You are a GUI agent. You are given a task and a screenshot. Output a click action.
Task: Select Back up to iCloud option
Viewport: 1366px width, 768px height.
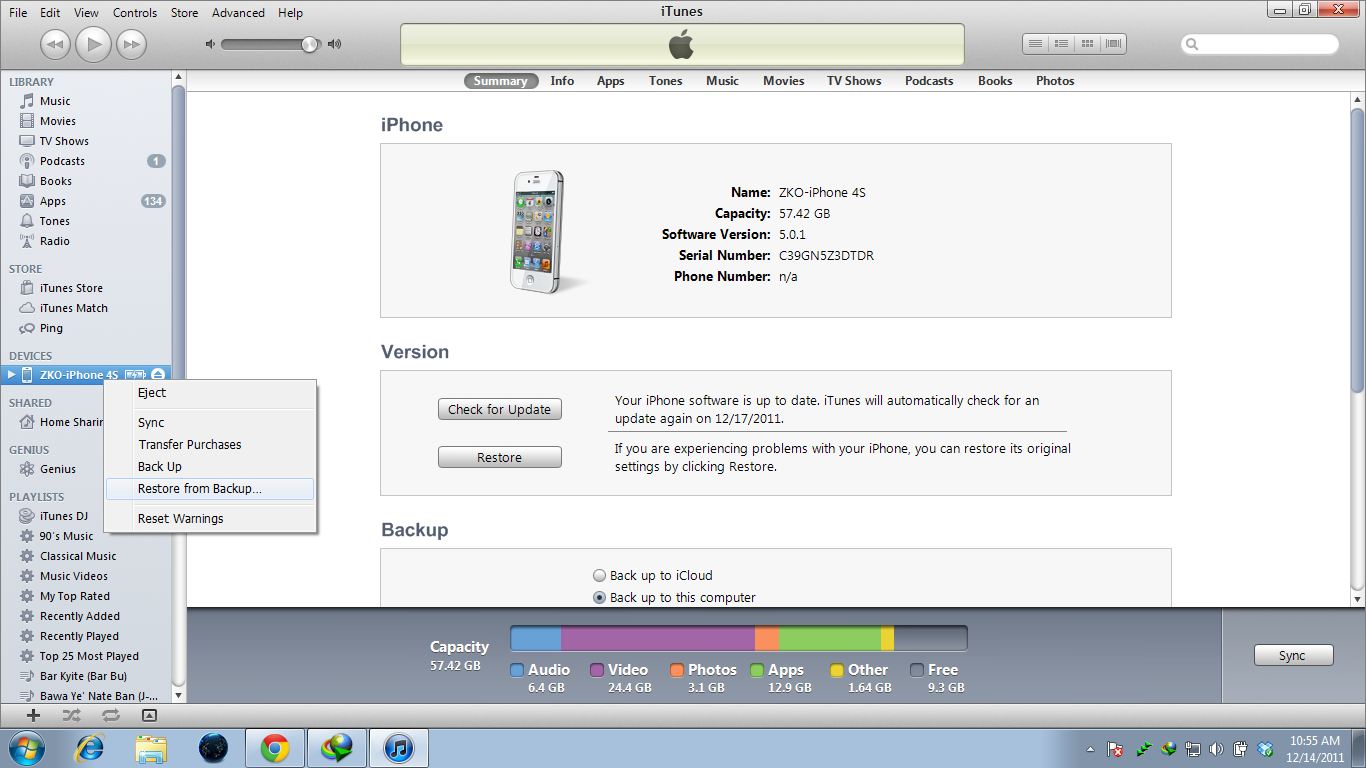[x=599, y=576]
